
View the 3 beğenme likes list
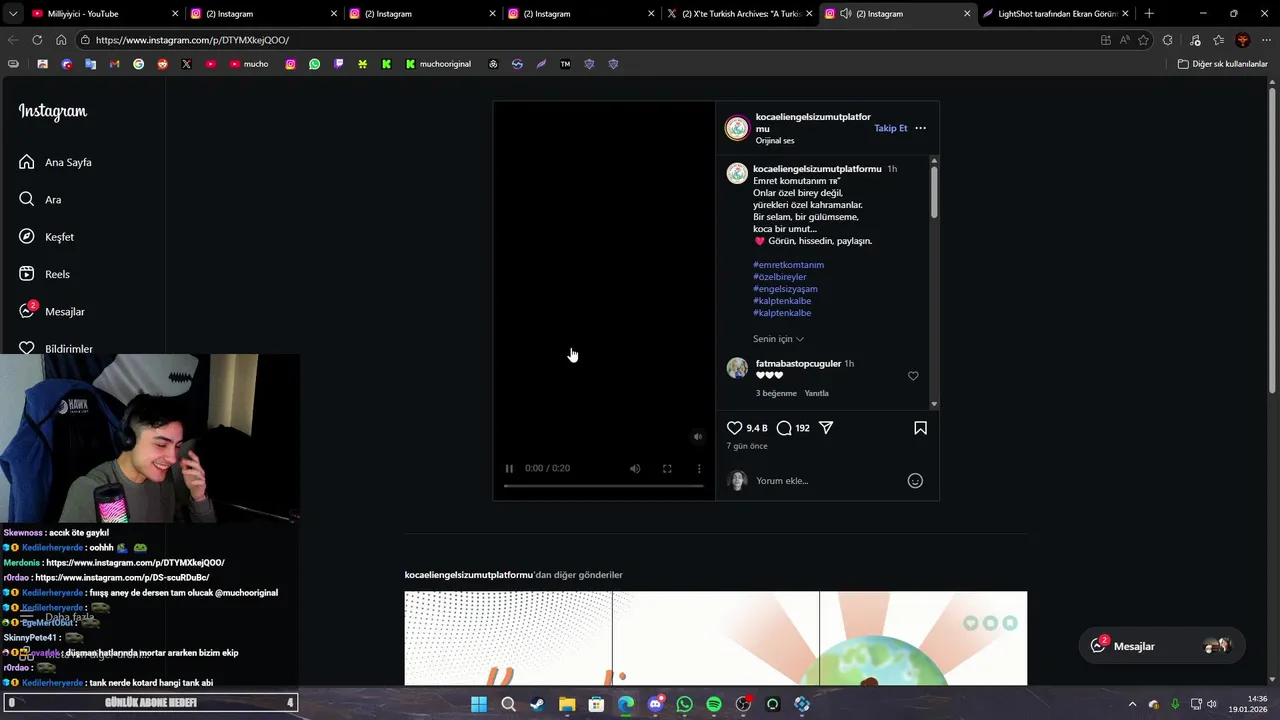[776, 393]
